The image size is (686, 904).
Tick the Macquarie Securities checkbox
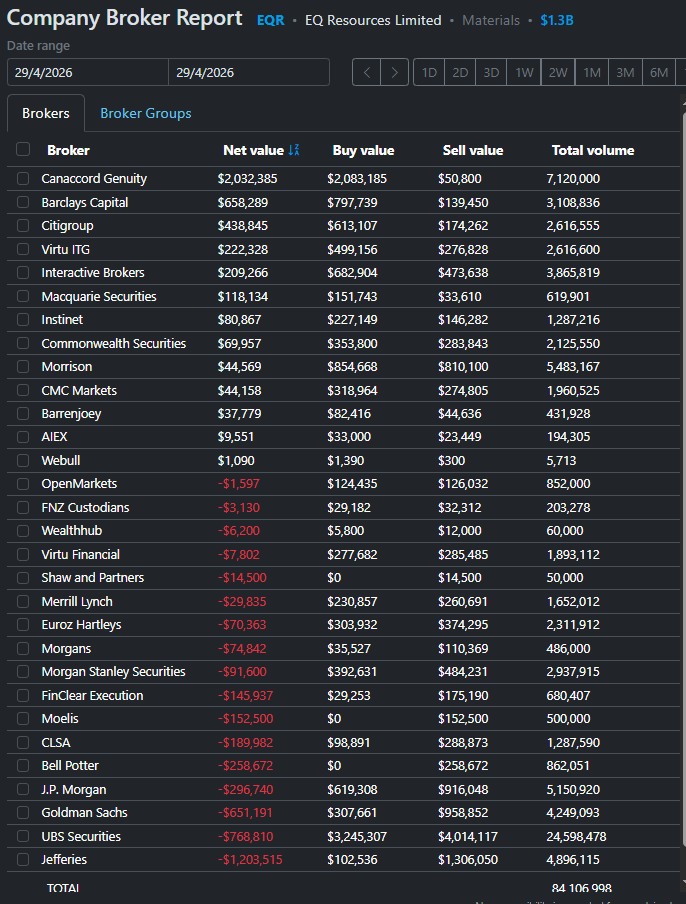click(x=23, y=296)
